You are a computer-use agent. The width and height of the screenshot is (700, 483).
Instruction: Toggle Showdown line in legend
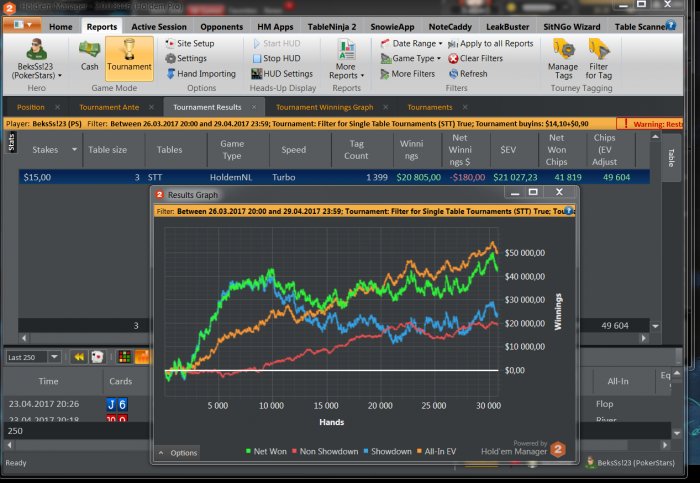(x=387, y=451)
